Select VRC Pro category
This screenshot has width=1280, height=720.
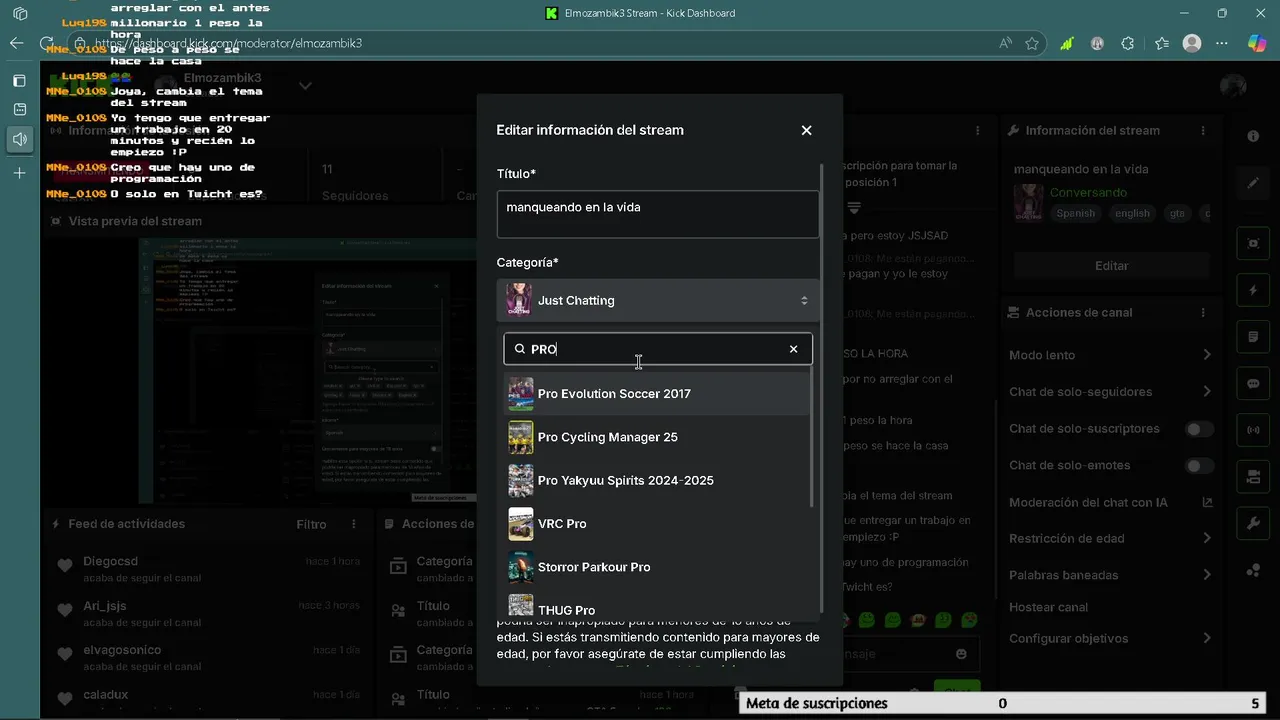657,524
